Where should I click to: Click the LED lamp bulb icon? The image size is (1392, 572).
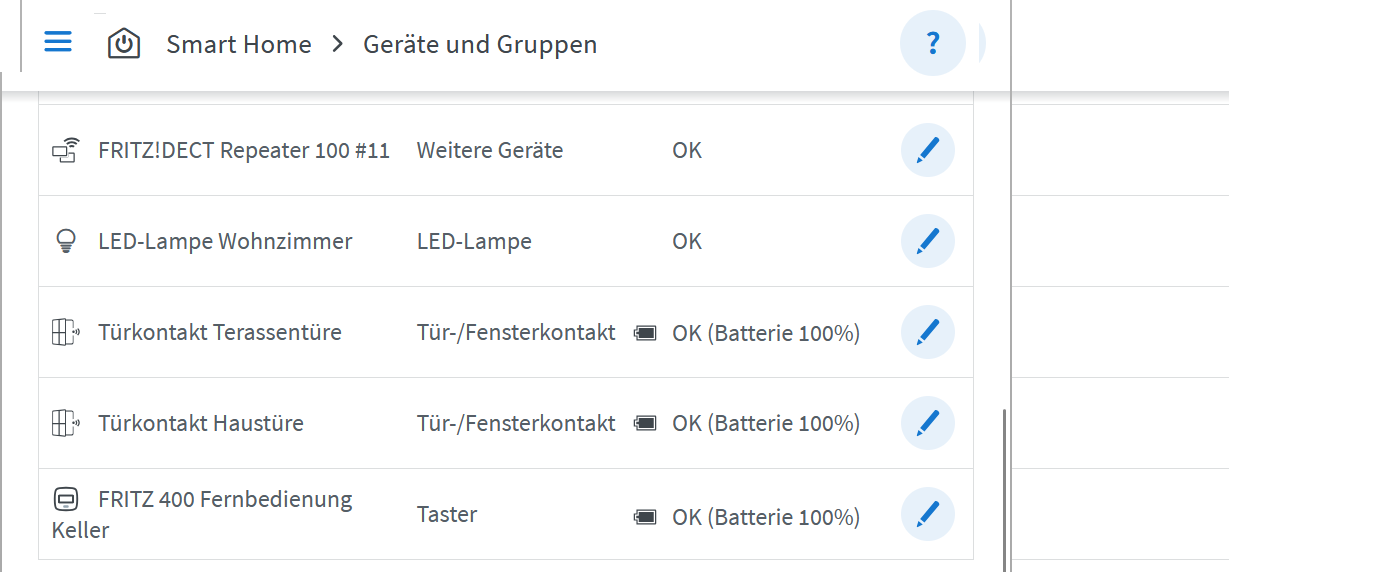(x=65, y=241)
